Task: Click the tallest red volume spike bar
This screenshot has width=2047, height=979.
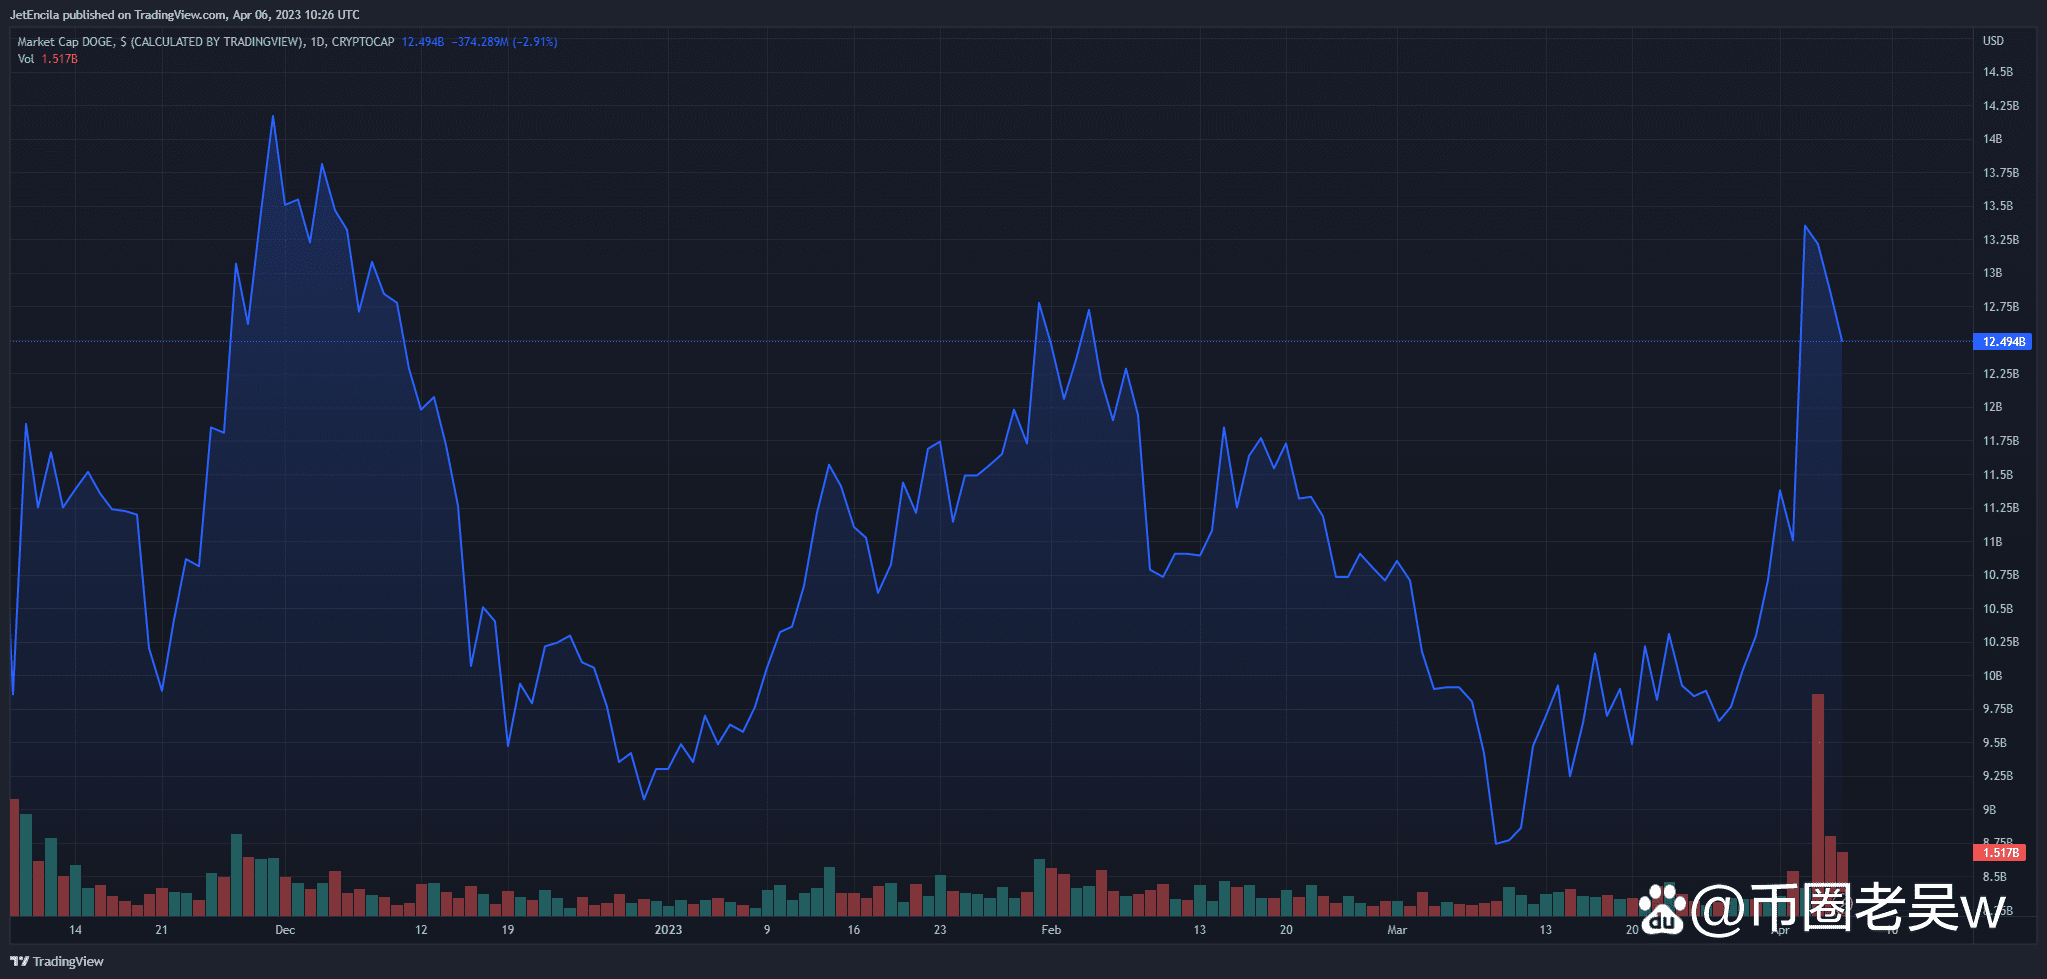Action: pyautogui.click(x=1818, y=804)
